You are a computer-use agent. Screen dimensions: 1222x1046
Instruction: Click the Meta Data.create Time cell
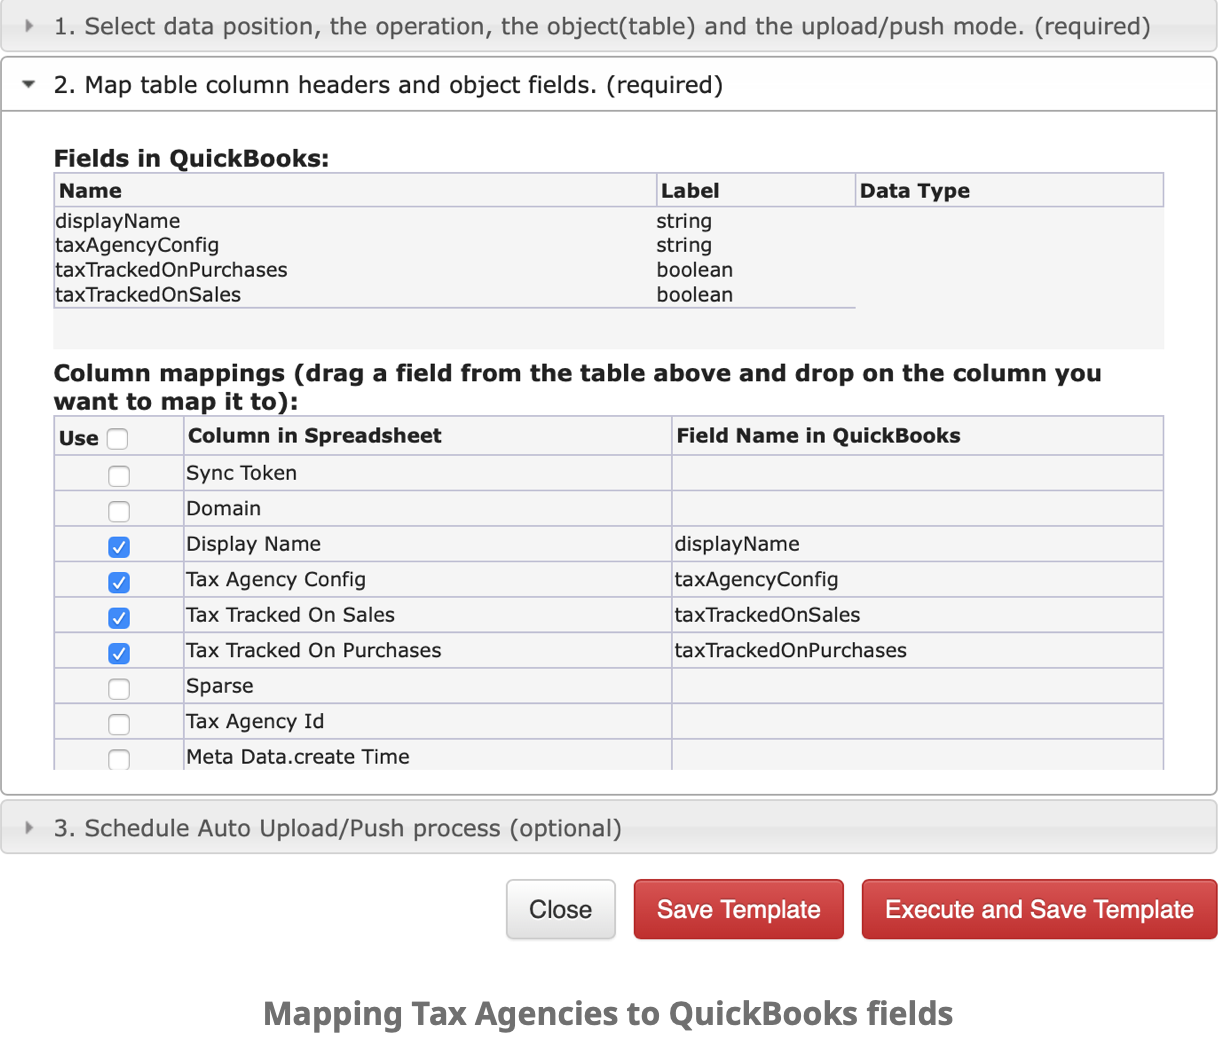point(428,756)
